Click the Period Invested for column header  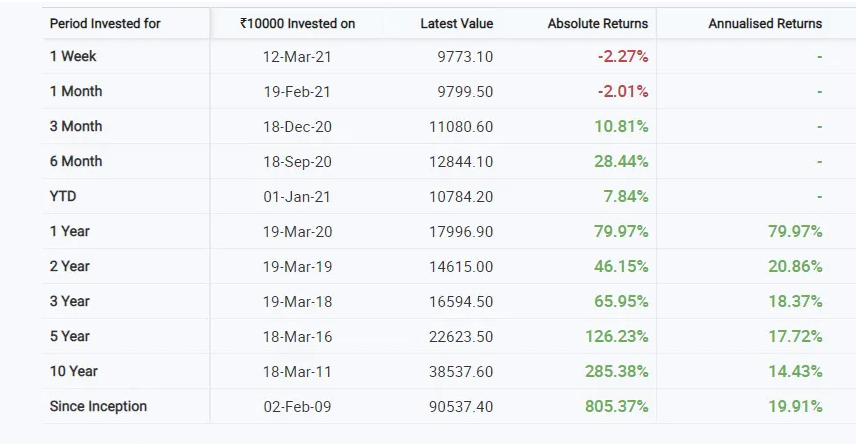point(105,23)
